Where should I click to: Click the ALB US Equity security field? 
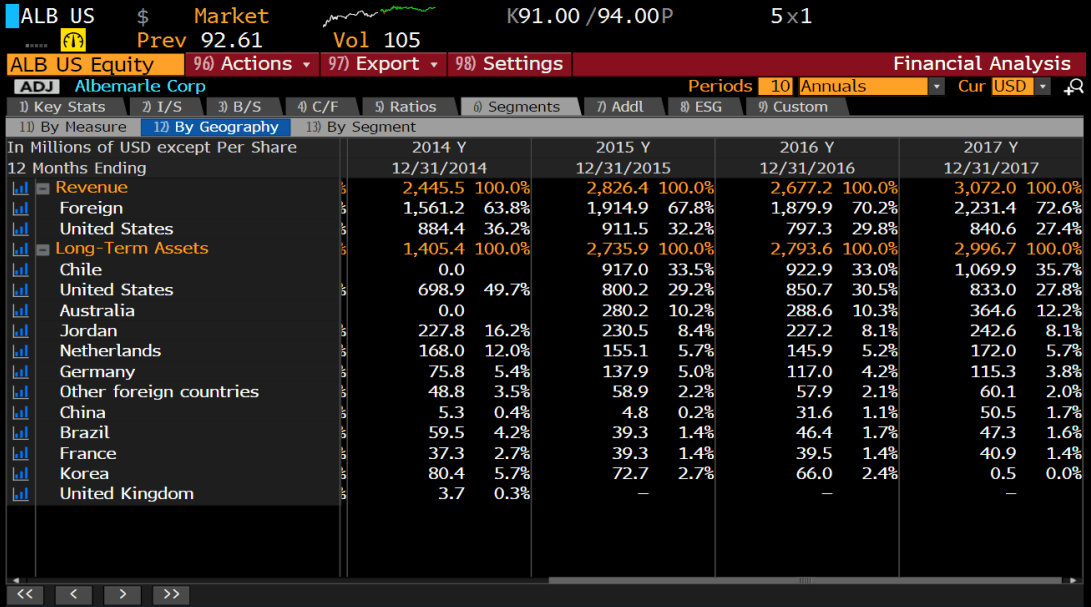[x=95, y=65]
